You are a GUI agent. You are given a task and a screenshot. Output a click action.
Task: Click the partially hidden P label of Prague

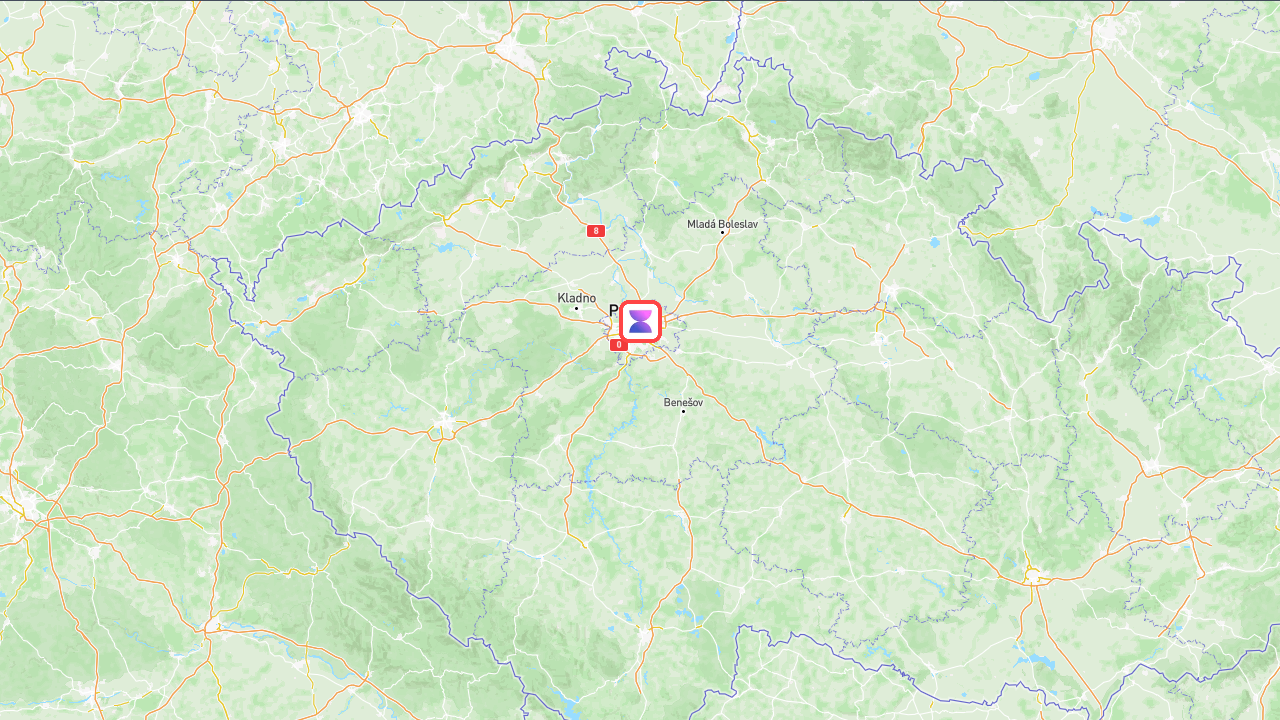(x=614, y=310)
